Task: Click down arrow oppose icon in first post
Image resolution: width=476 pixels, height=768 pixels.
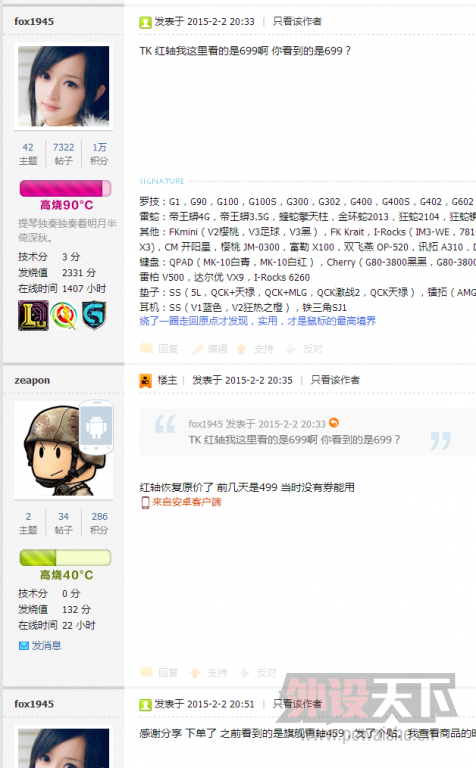Action: click(290, 349)
